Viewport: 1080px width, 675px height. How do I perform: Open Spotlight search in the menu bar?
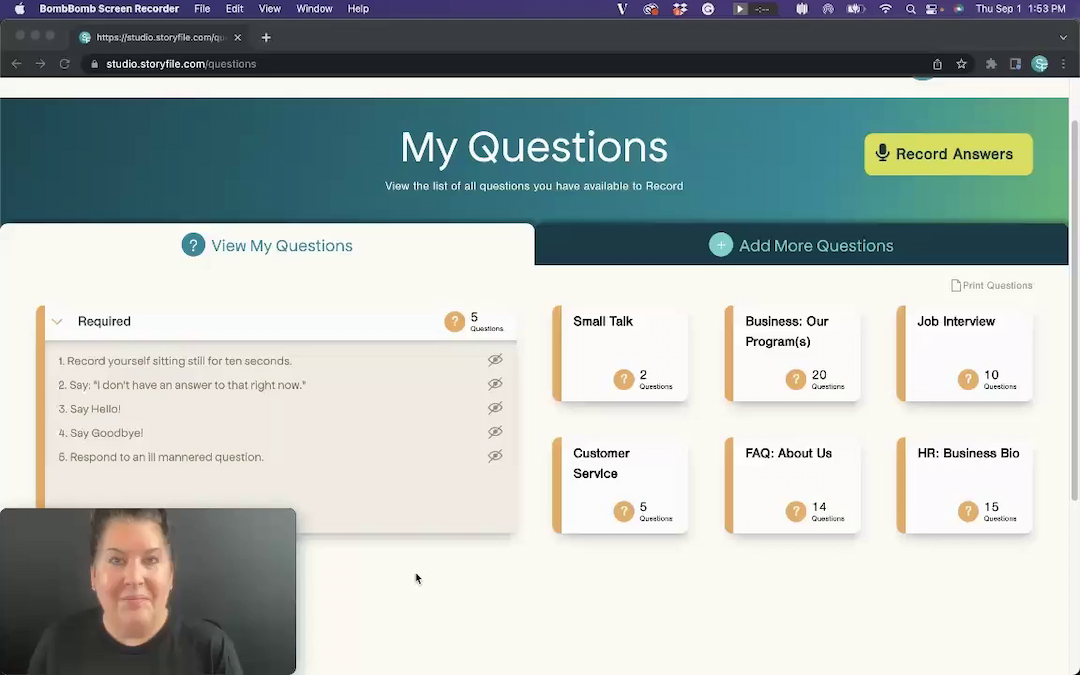pyautogui.click(x=911, y=9)
